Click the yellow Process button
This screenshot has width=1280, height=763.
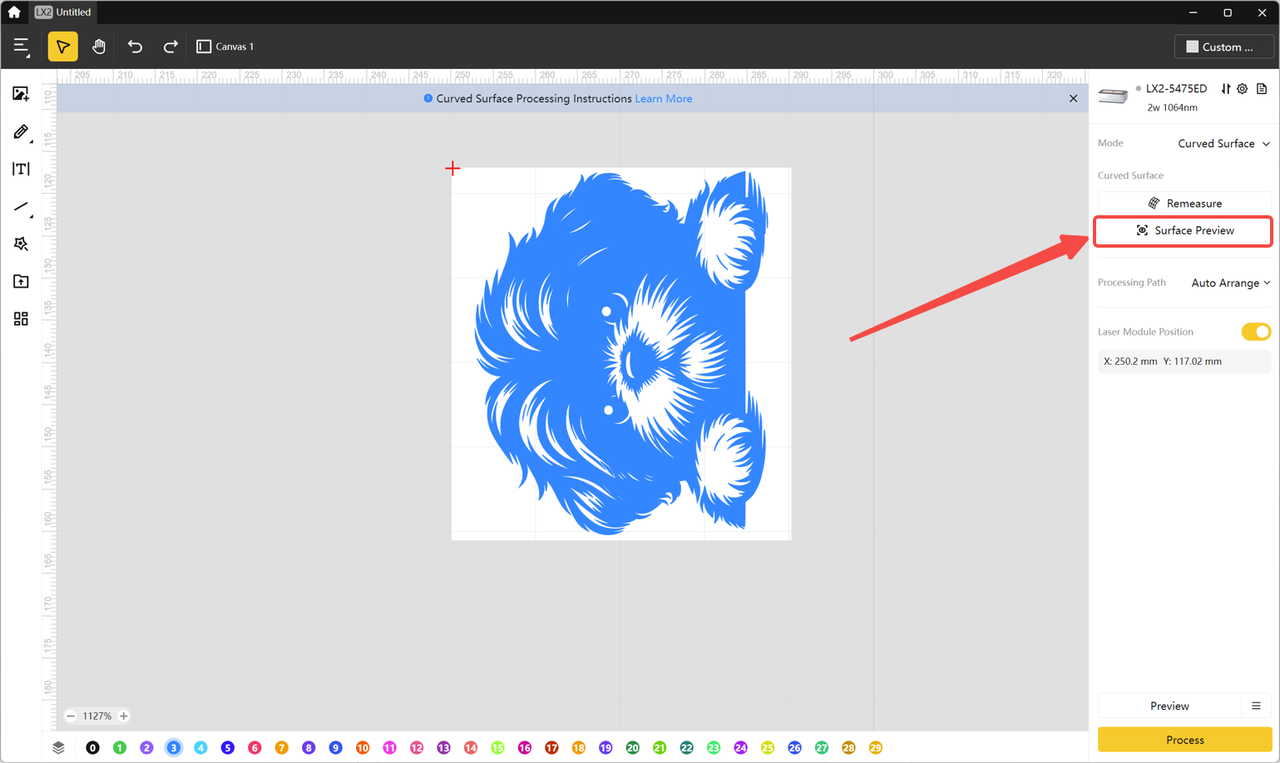[x=1184, y=740]
